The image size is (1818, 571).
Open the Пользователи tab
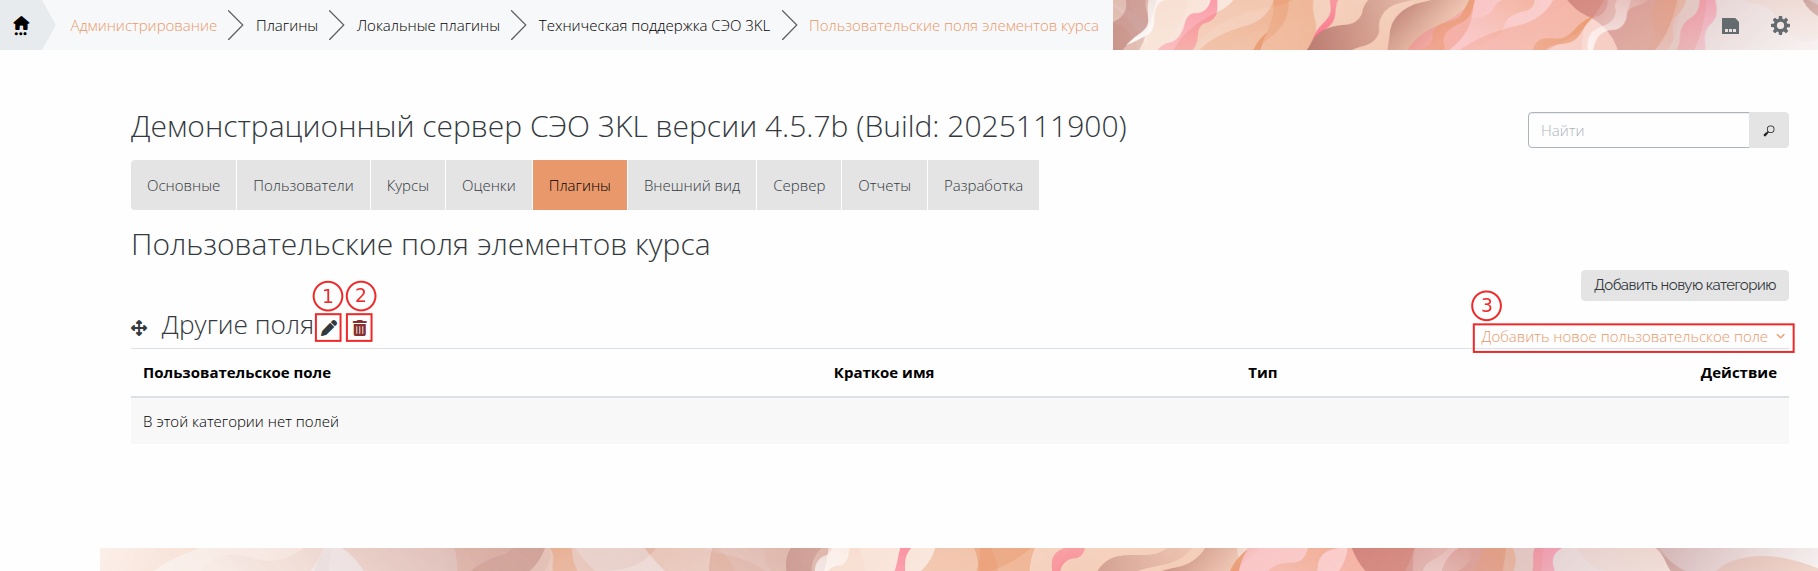[x=303, y=186]
